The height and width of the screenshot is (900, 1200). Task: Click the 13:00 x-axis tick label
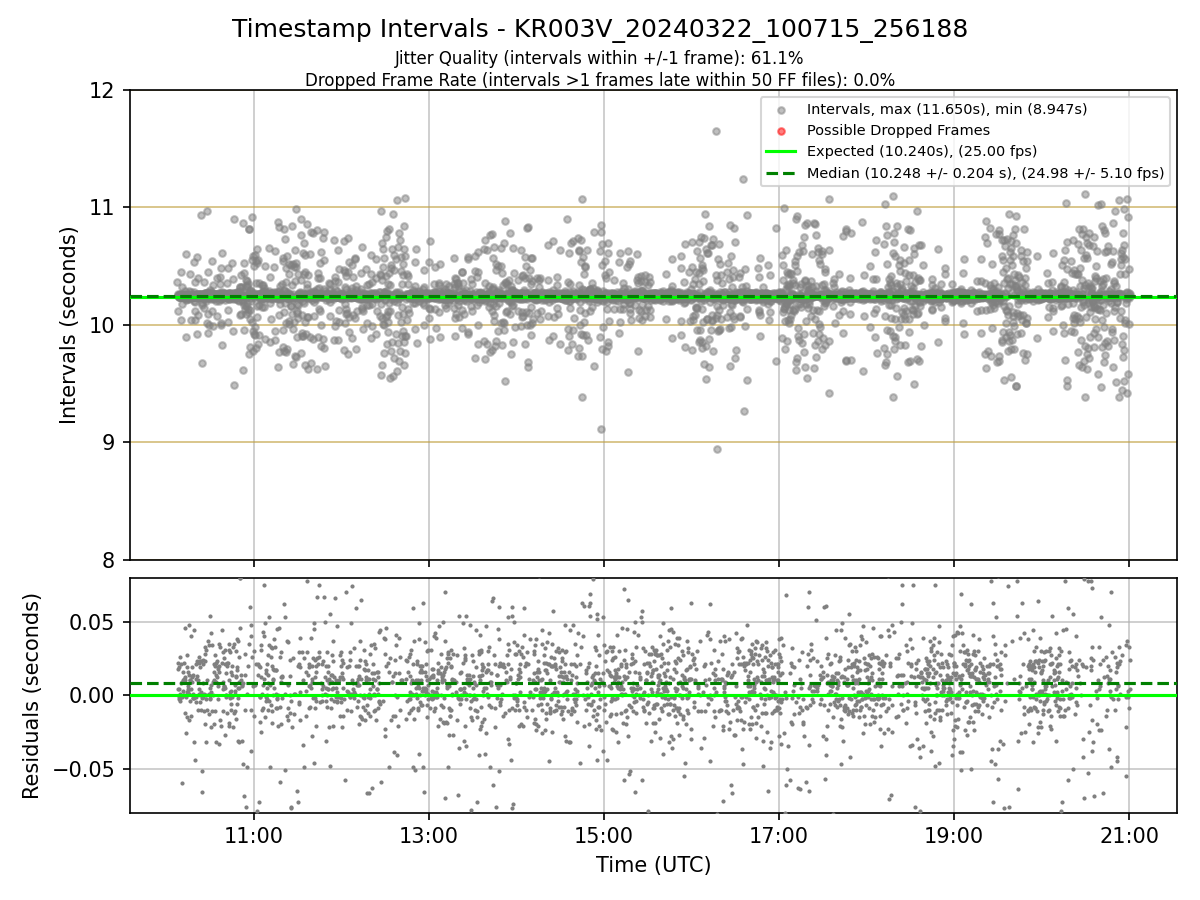pos(428,835)
